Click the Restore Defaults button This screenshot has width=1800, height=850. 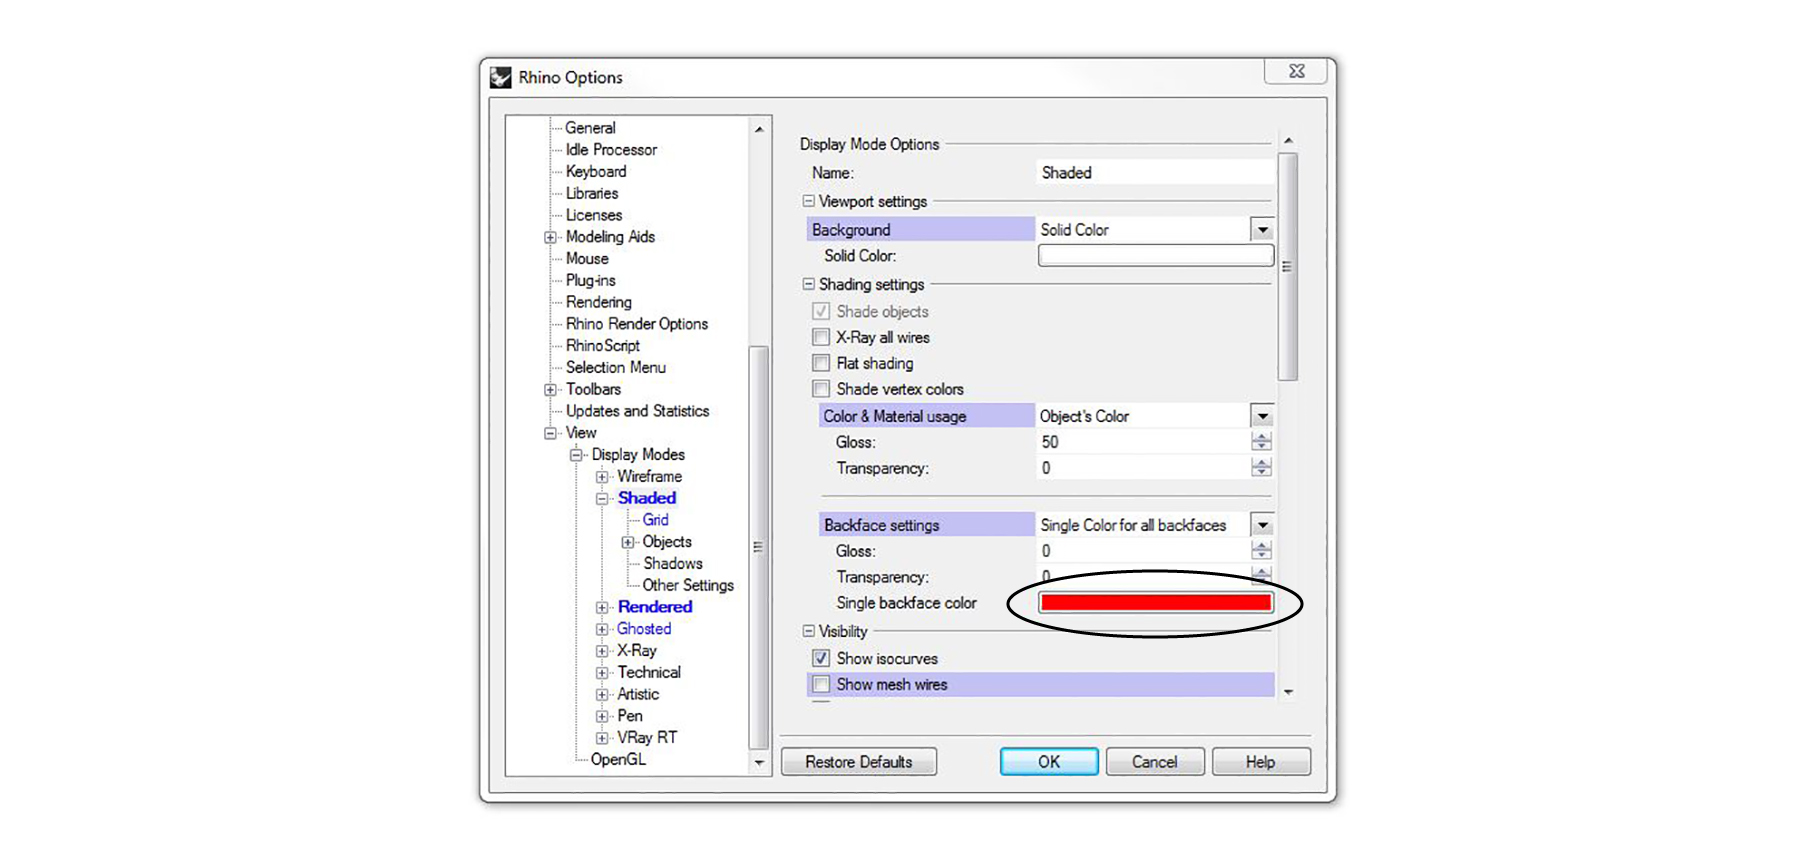[859, 762]
